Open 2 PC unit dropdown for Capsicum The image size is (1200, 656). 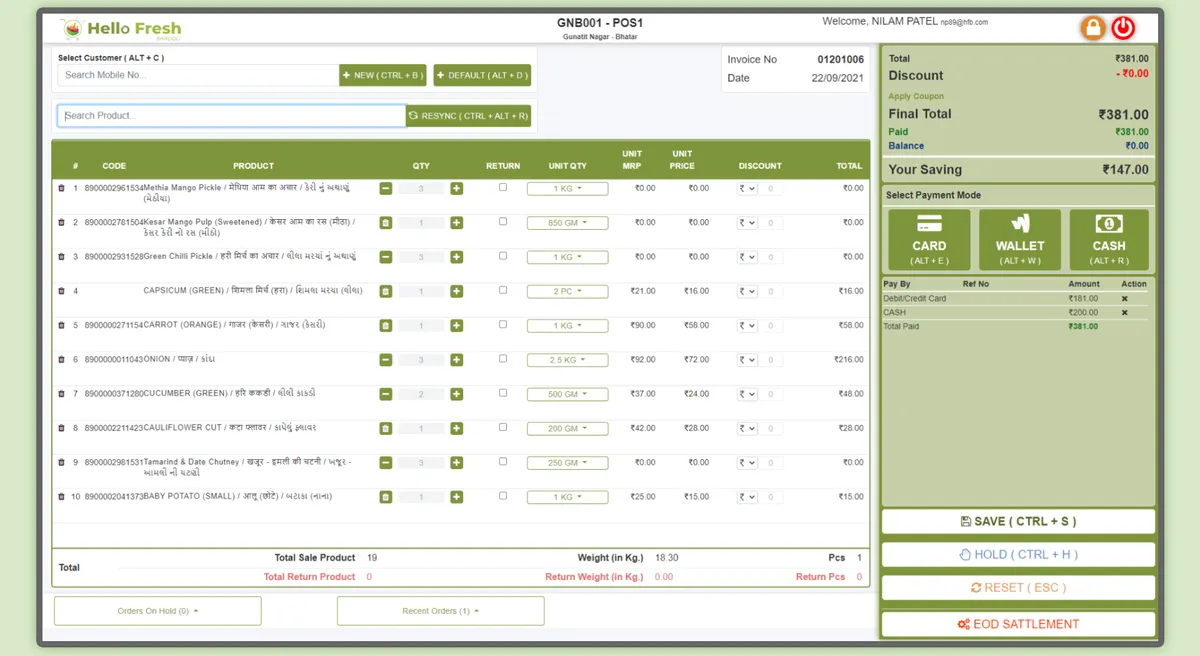[568, 291]
